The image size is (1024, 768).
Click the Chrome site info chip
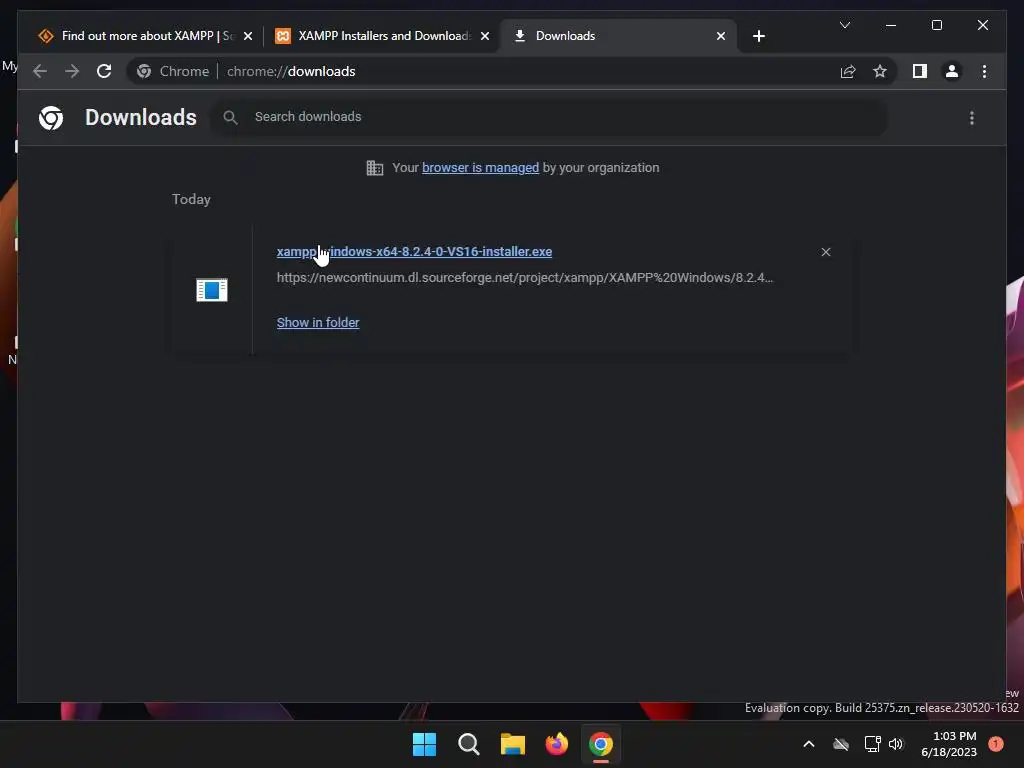pyautogui.click(x=173, y=71)
